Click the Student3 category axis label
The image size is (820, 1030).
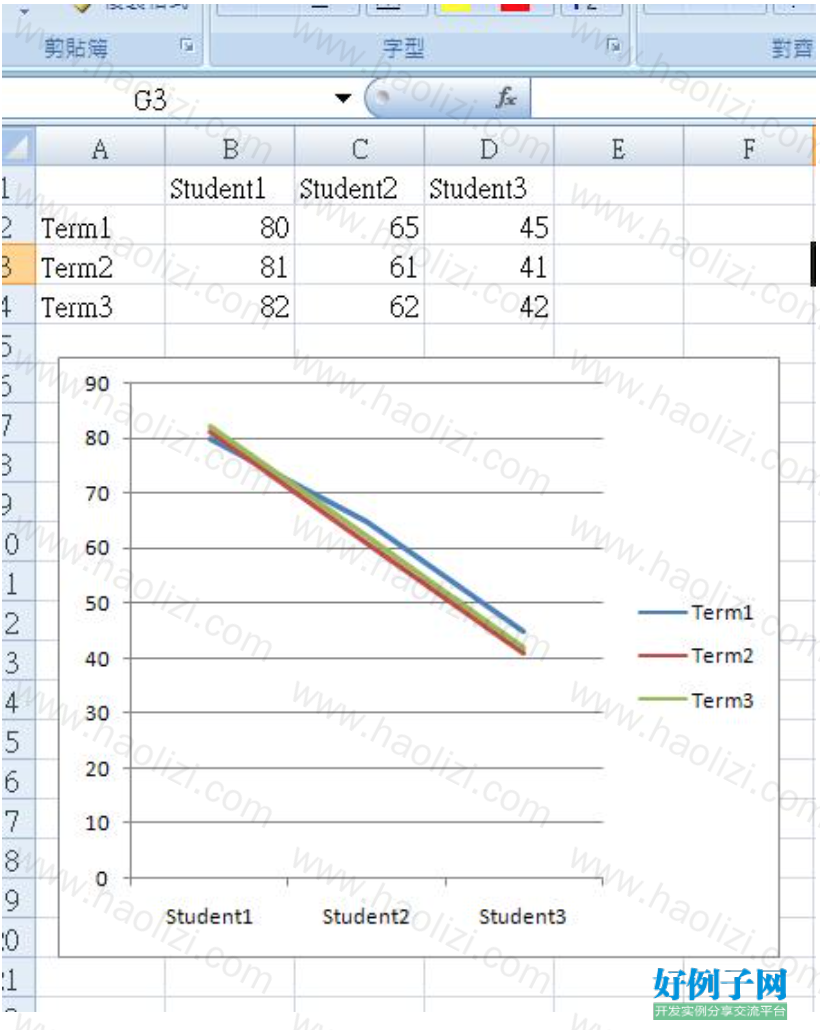tap(522, 916)
